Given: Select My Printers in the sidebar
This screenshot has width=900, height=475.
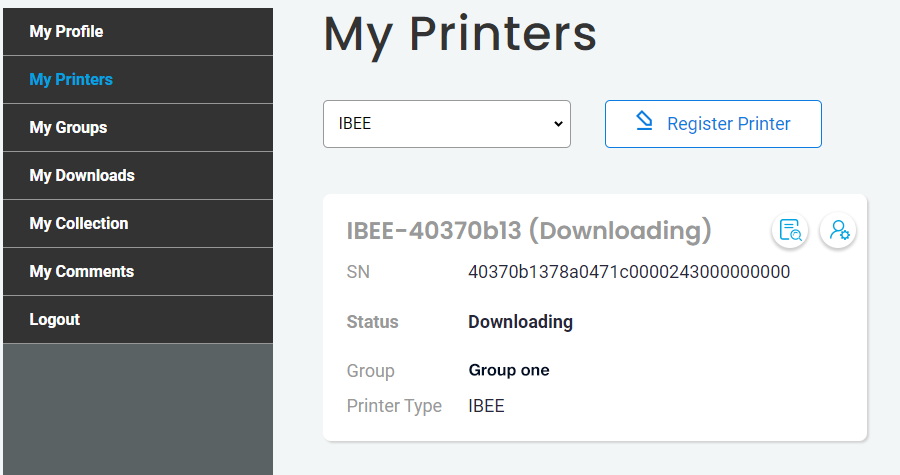Looking at the screenshot, I should [71, 80].
